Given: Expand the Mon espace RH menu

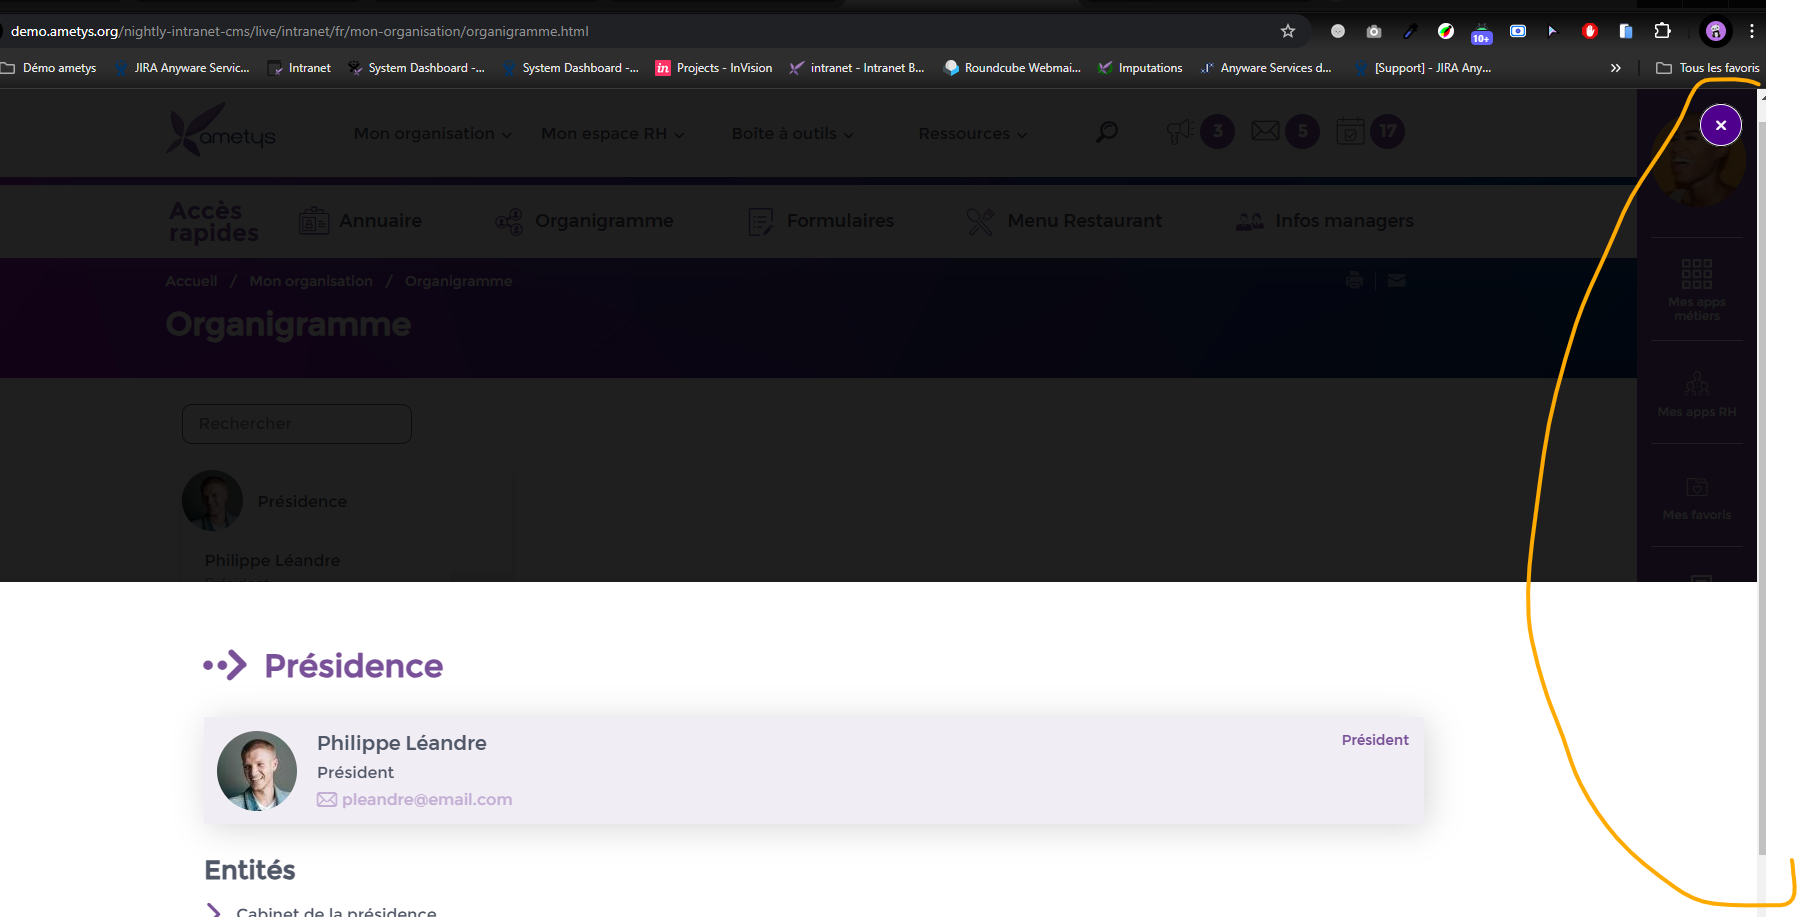Looking at the screenshot, I should point(612,134).
